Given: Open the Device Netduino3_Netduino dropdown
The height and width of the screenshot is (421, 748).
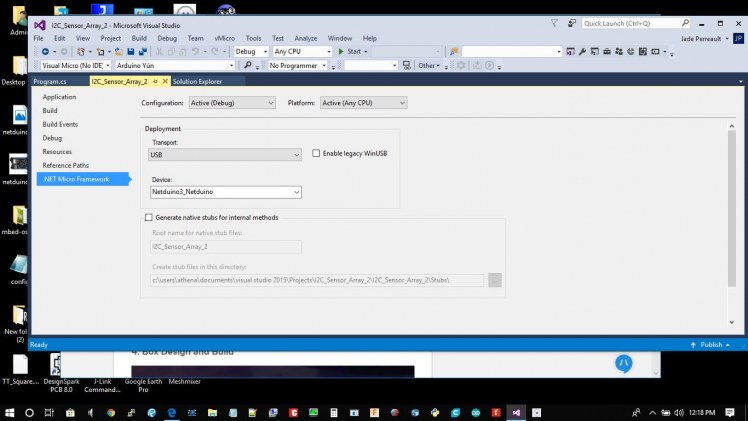Looking at the screenshot, I should point(226,192).
